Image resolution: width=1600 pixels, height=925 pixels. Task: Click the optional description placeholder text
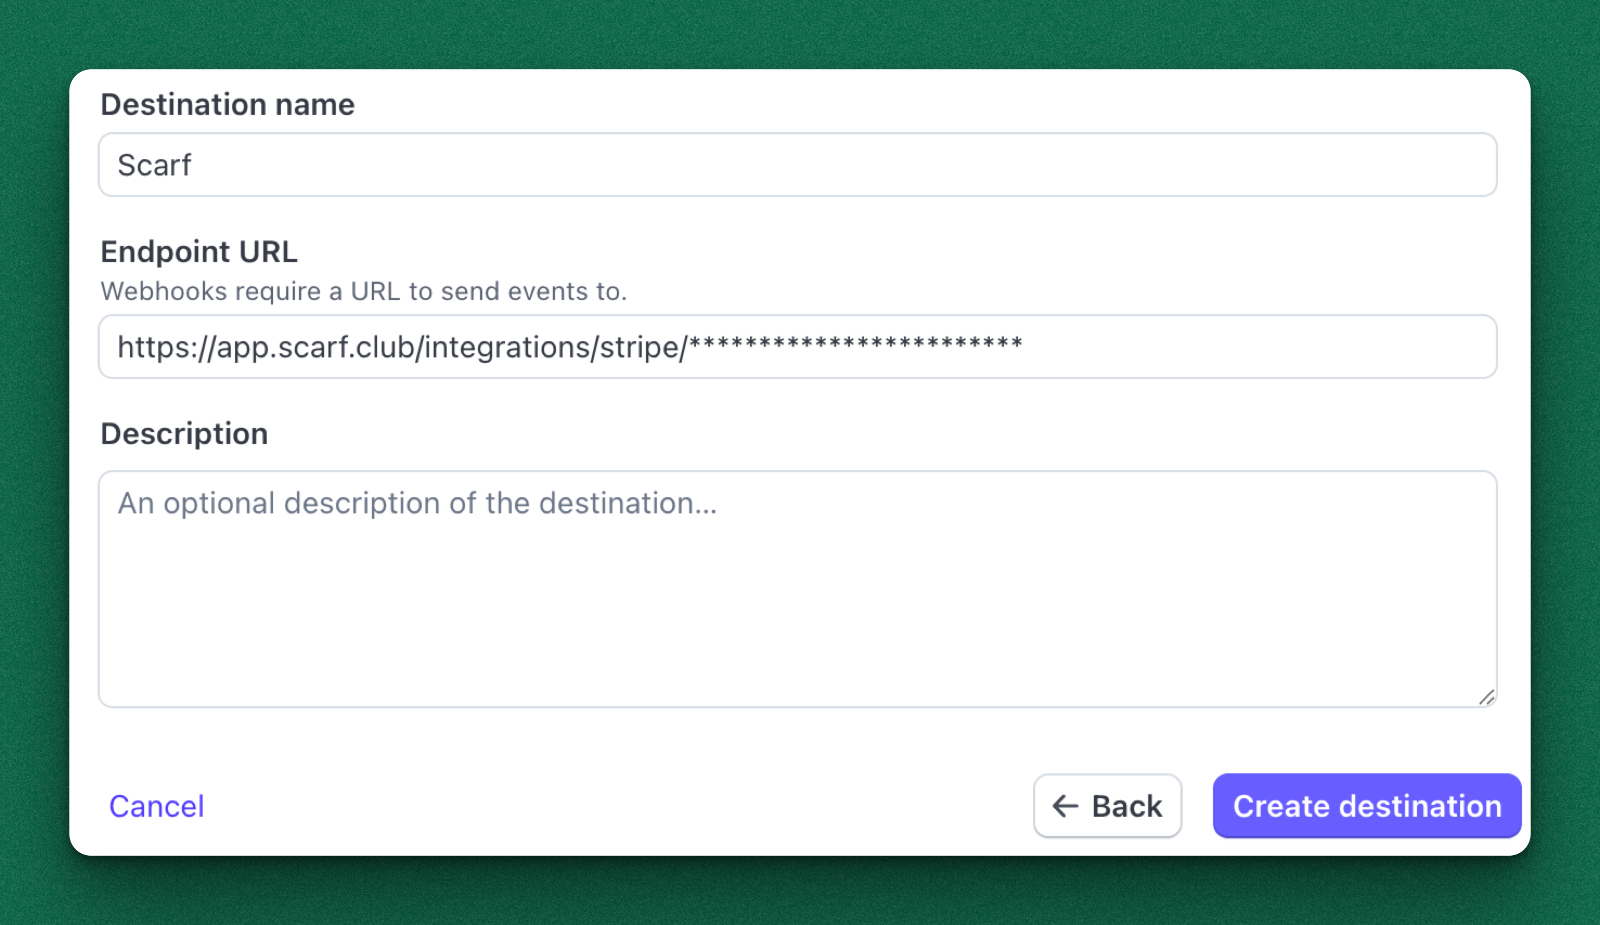tap(417, 503)
